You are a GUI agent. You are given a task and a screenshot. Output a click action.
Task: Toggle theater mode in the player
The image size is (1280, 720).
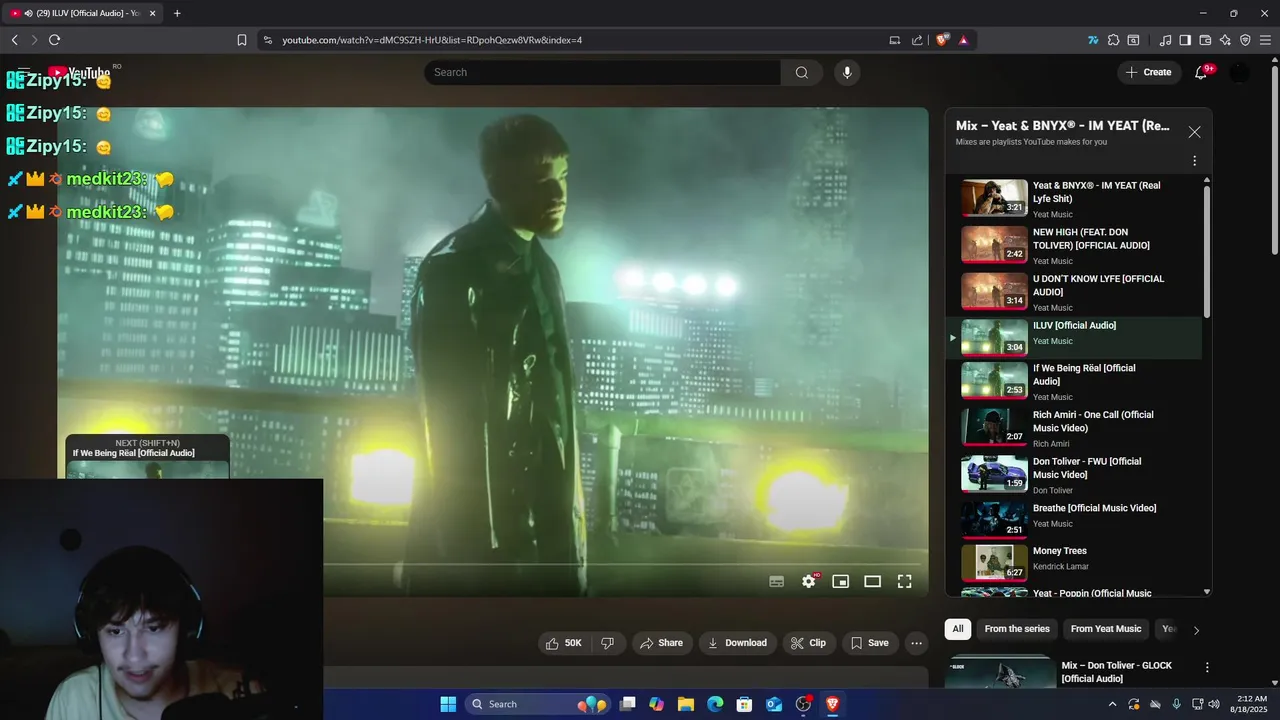(x=873, y=581)
